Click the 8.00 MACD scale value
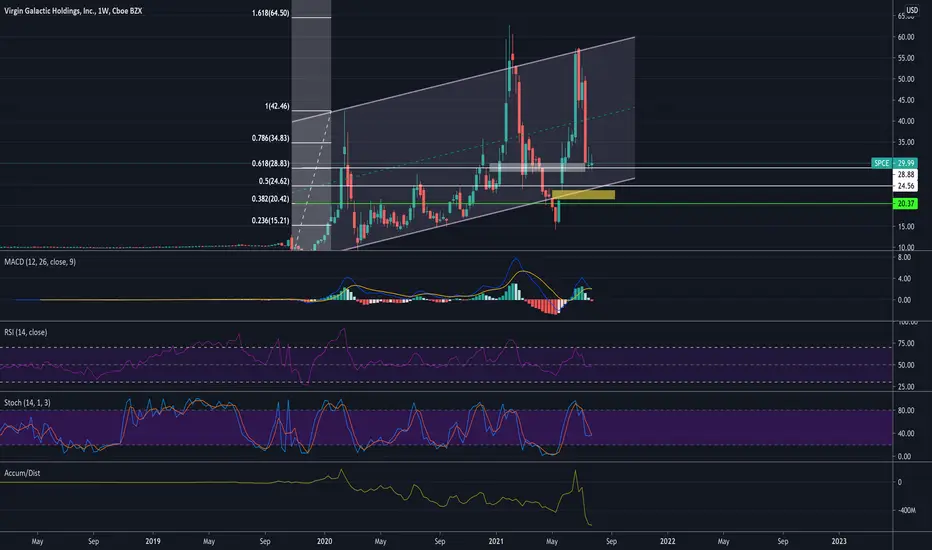 click(904, 257)
